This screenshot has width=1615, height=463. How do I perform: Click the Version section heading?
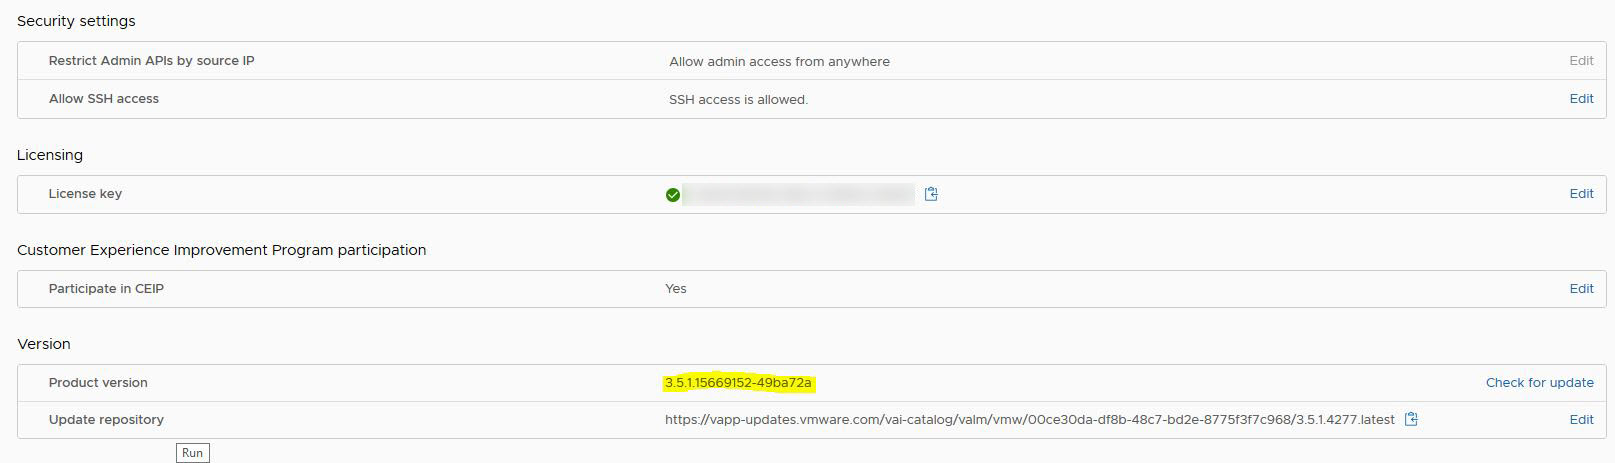(44, 344)
